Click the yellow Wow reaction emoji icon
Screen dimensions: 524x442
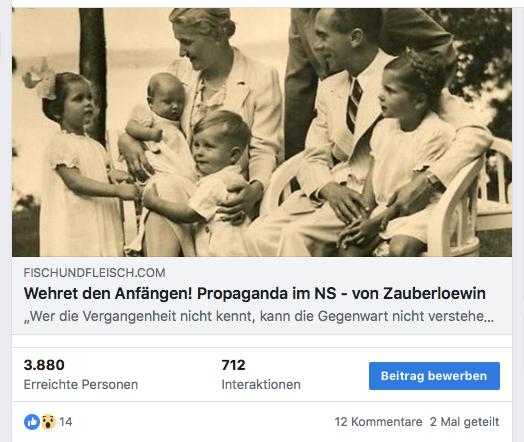pos(48,422)
